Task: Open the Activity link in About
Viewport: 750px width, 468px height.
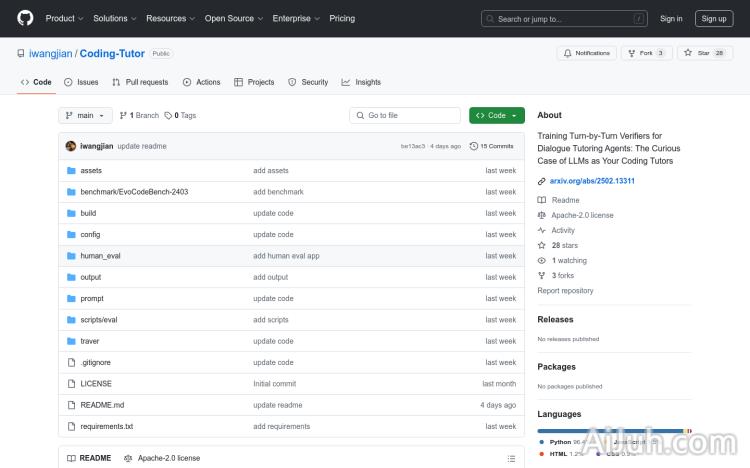Action: (x=563, y=230)
